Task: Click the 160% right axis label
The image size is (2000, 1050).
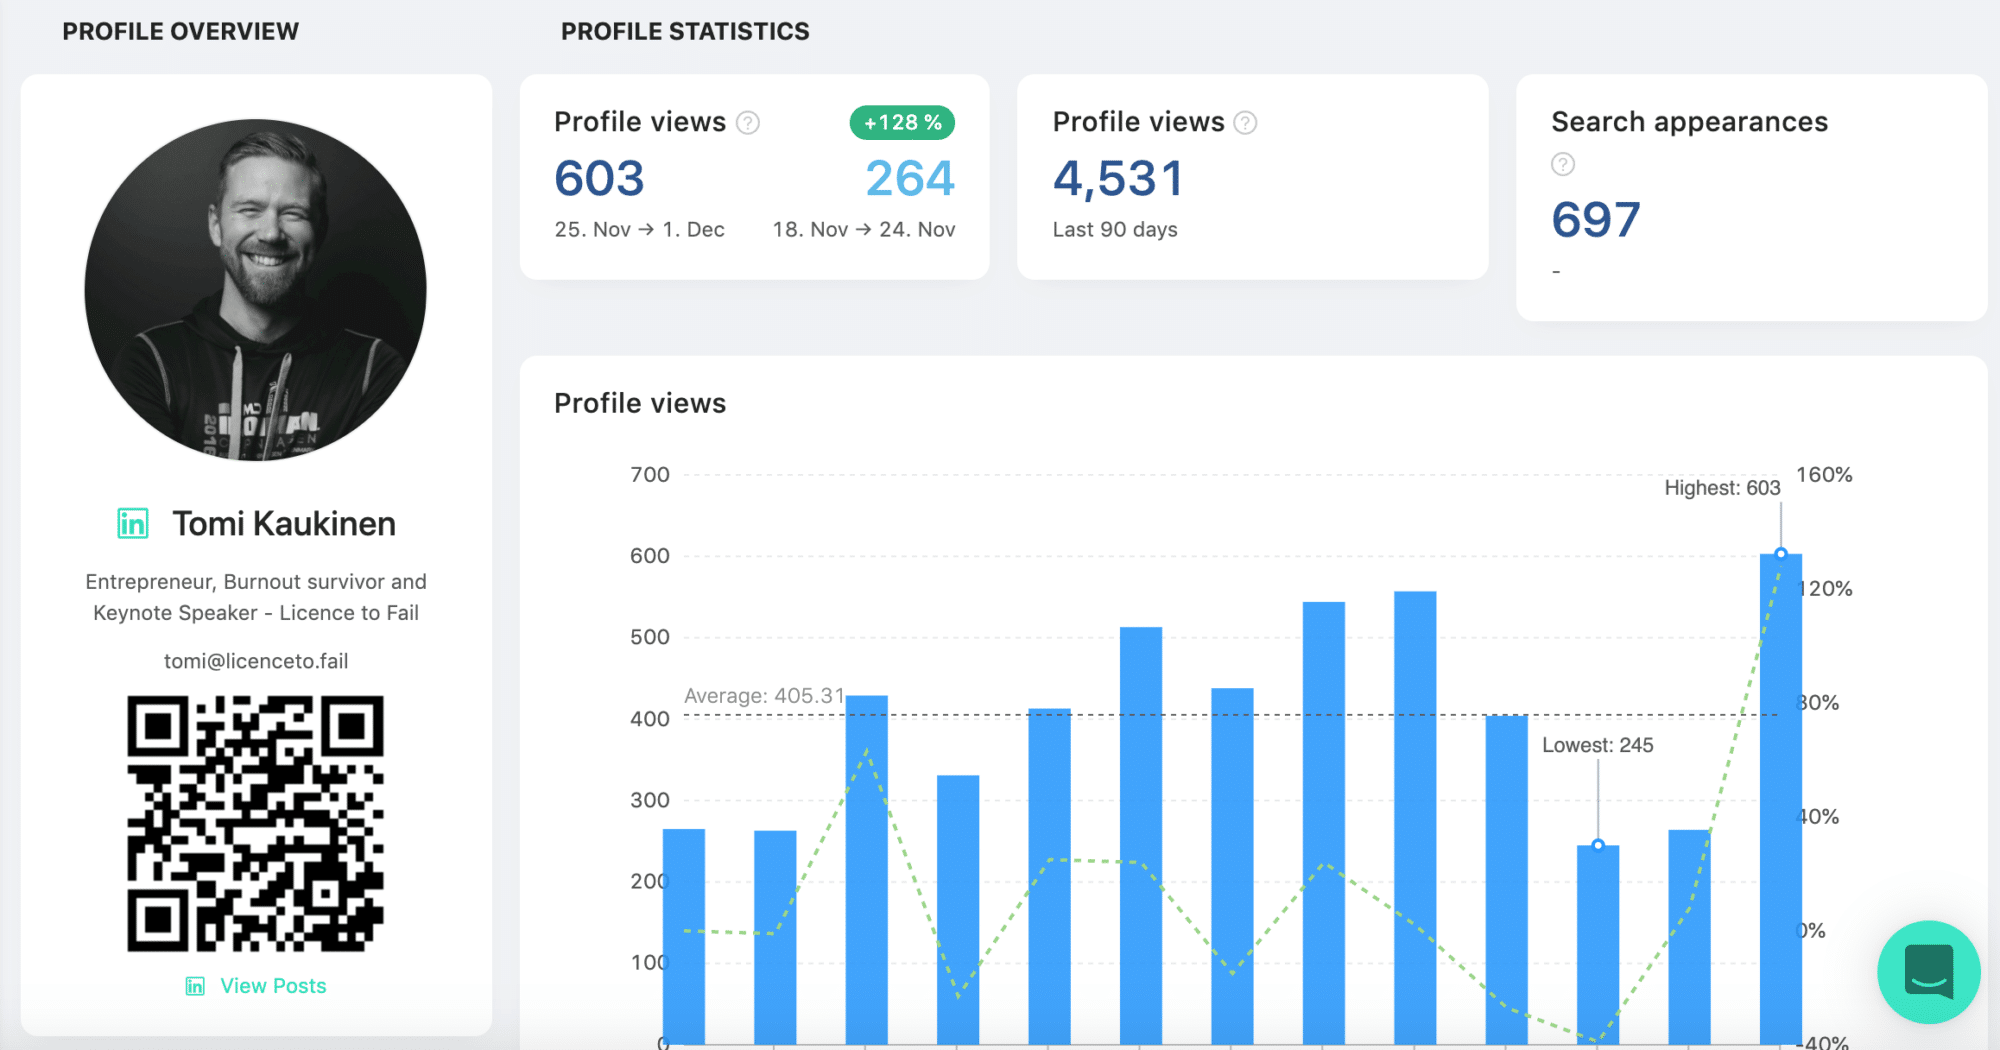Action: [x=1824, y=474]
